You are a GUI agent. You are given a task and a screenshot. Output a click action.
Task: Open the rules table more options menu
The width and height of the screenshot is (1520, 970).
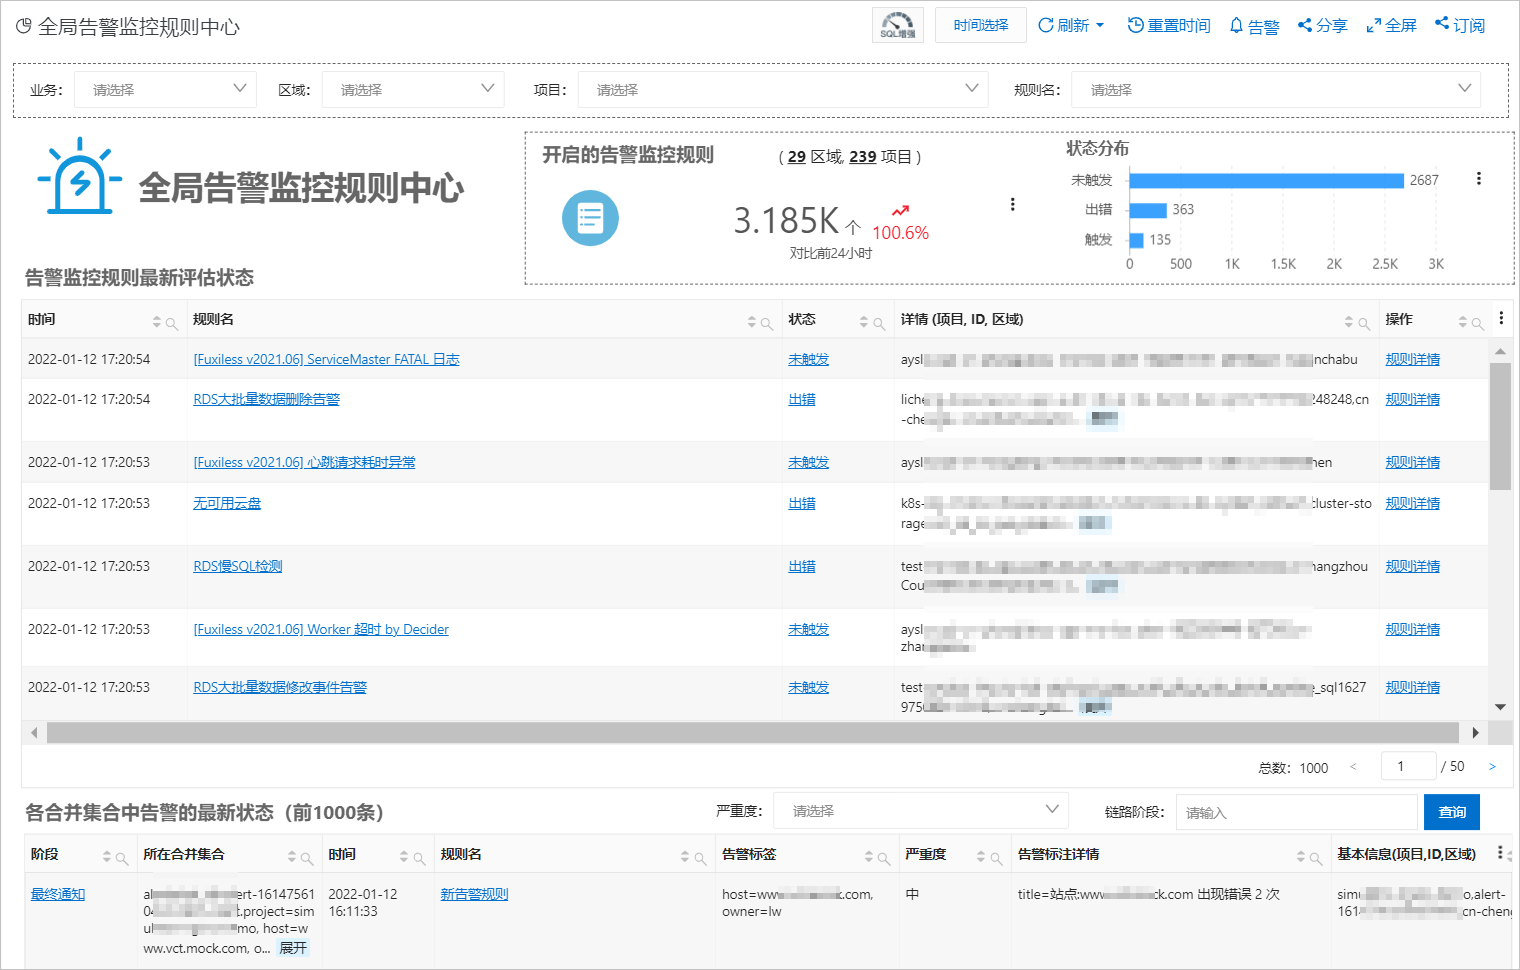point(1501,318)
